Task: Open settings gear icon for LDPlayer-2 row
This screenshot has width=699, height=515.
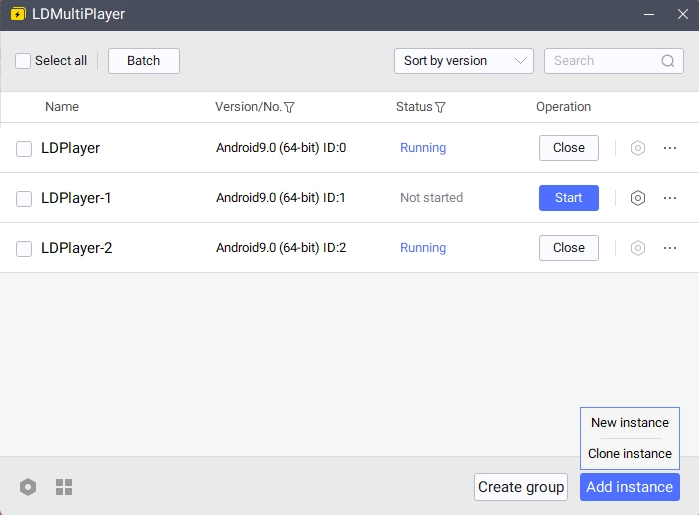Action: (637, 248)
